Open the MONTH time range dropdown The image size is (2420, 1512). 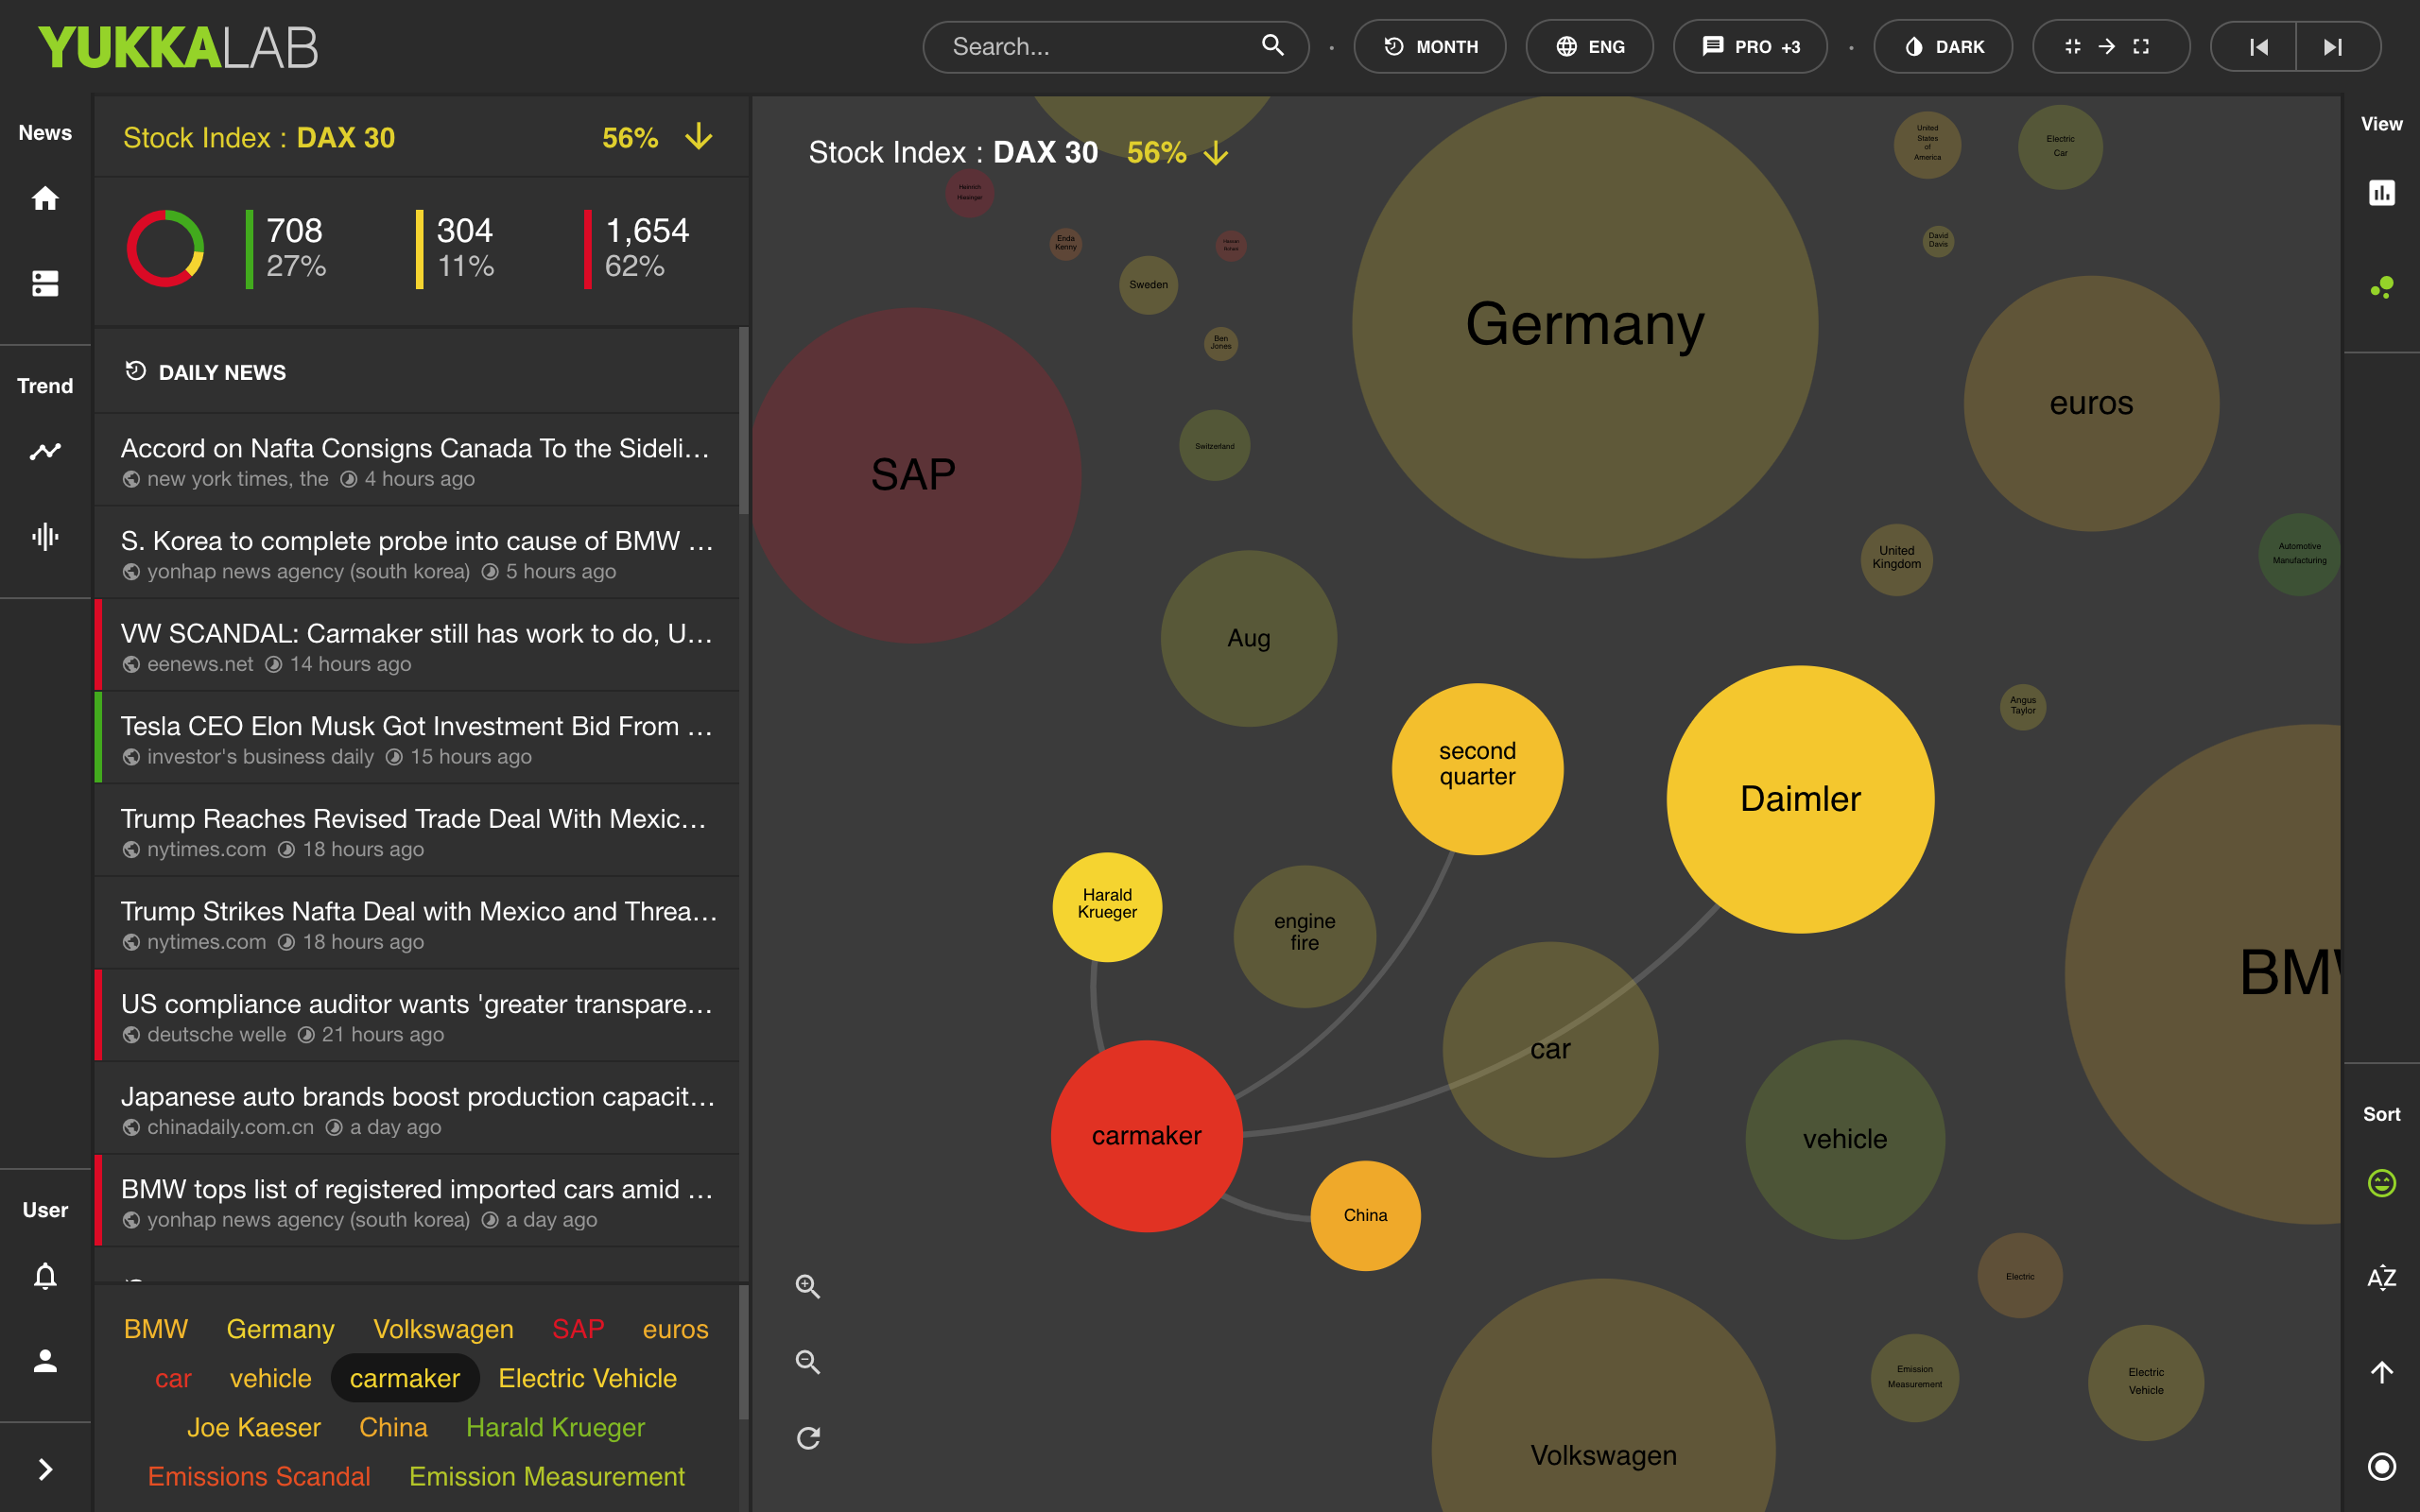(1430, 47)
